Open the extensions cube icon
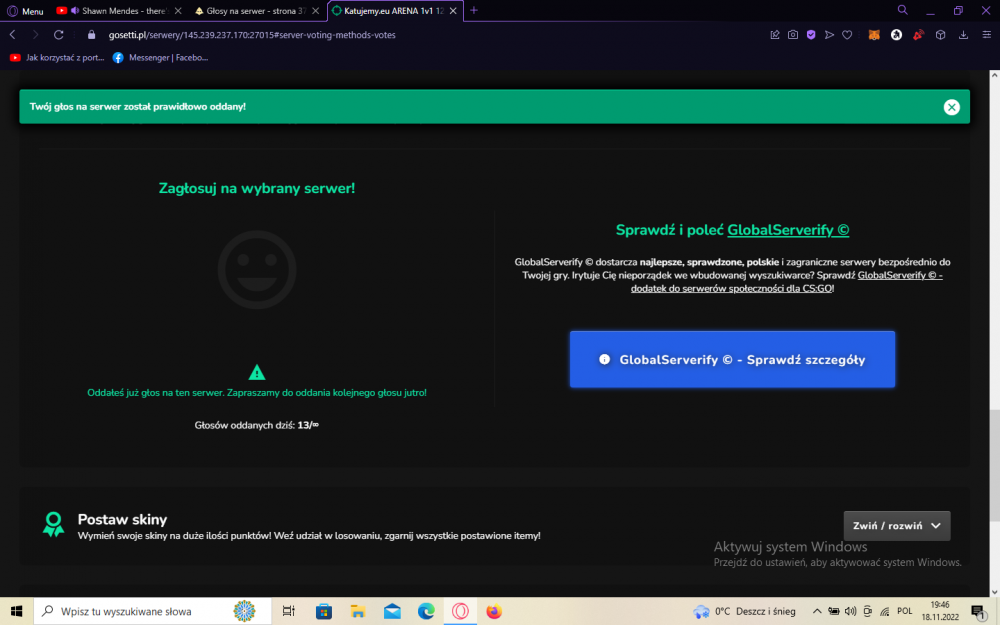This screenshot has width=1000, height=625. [941, 35]
